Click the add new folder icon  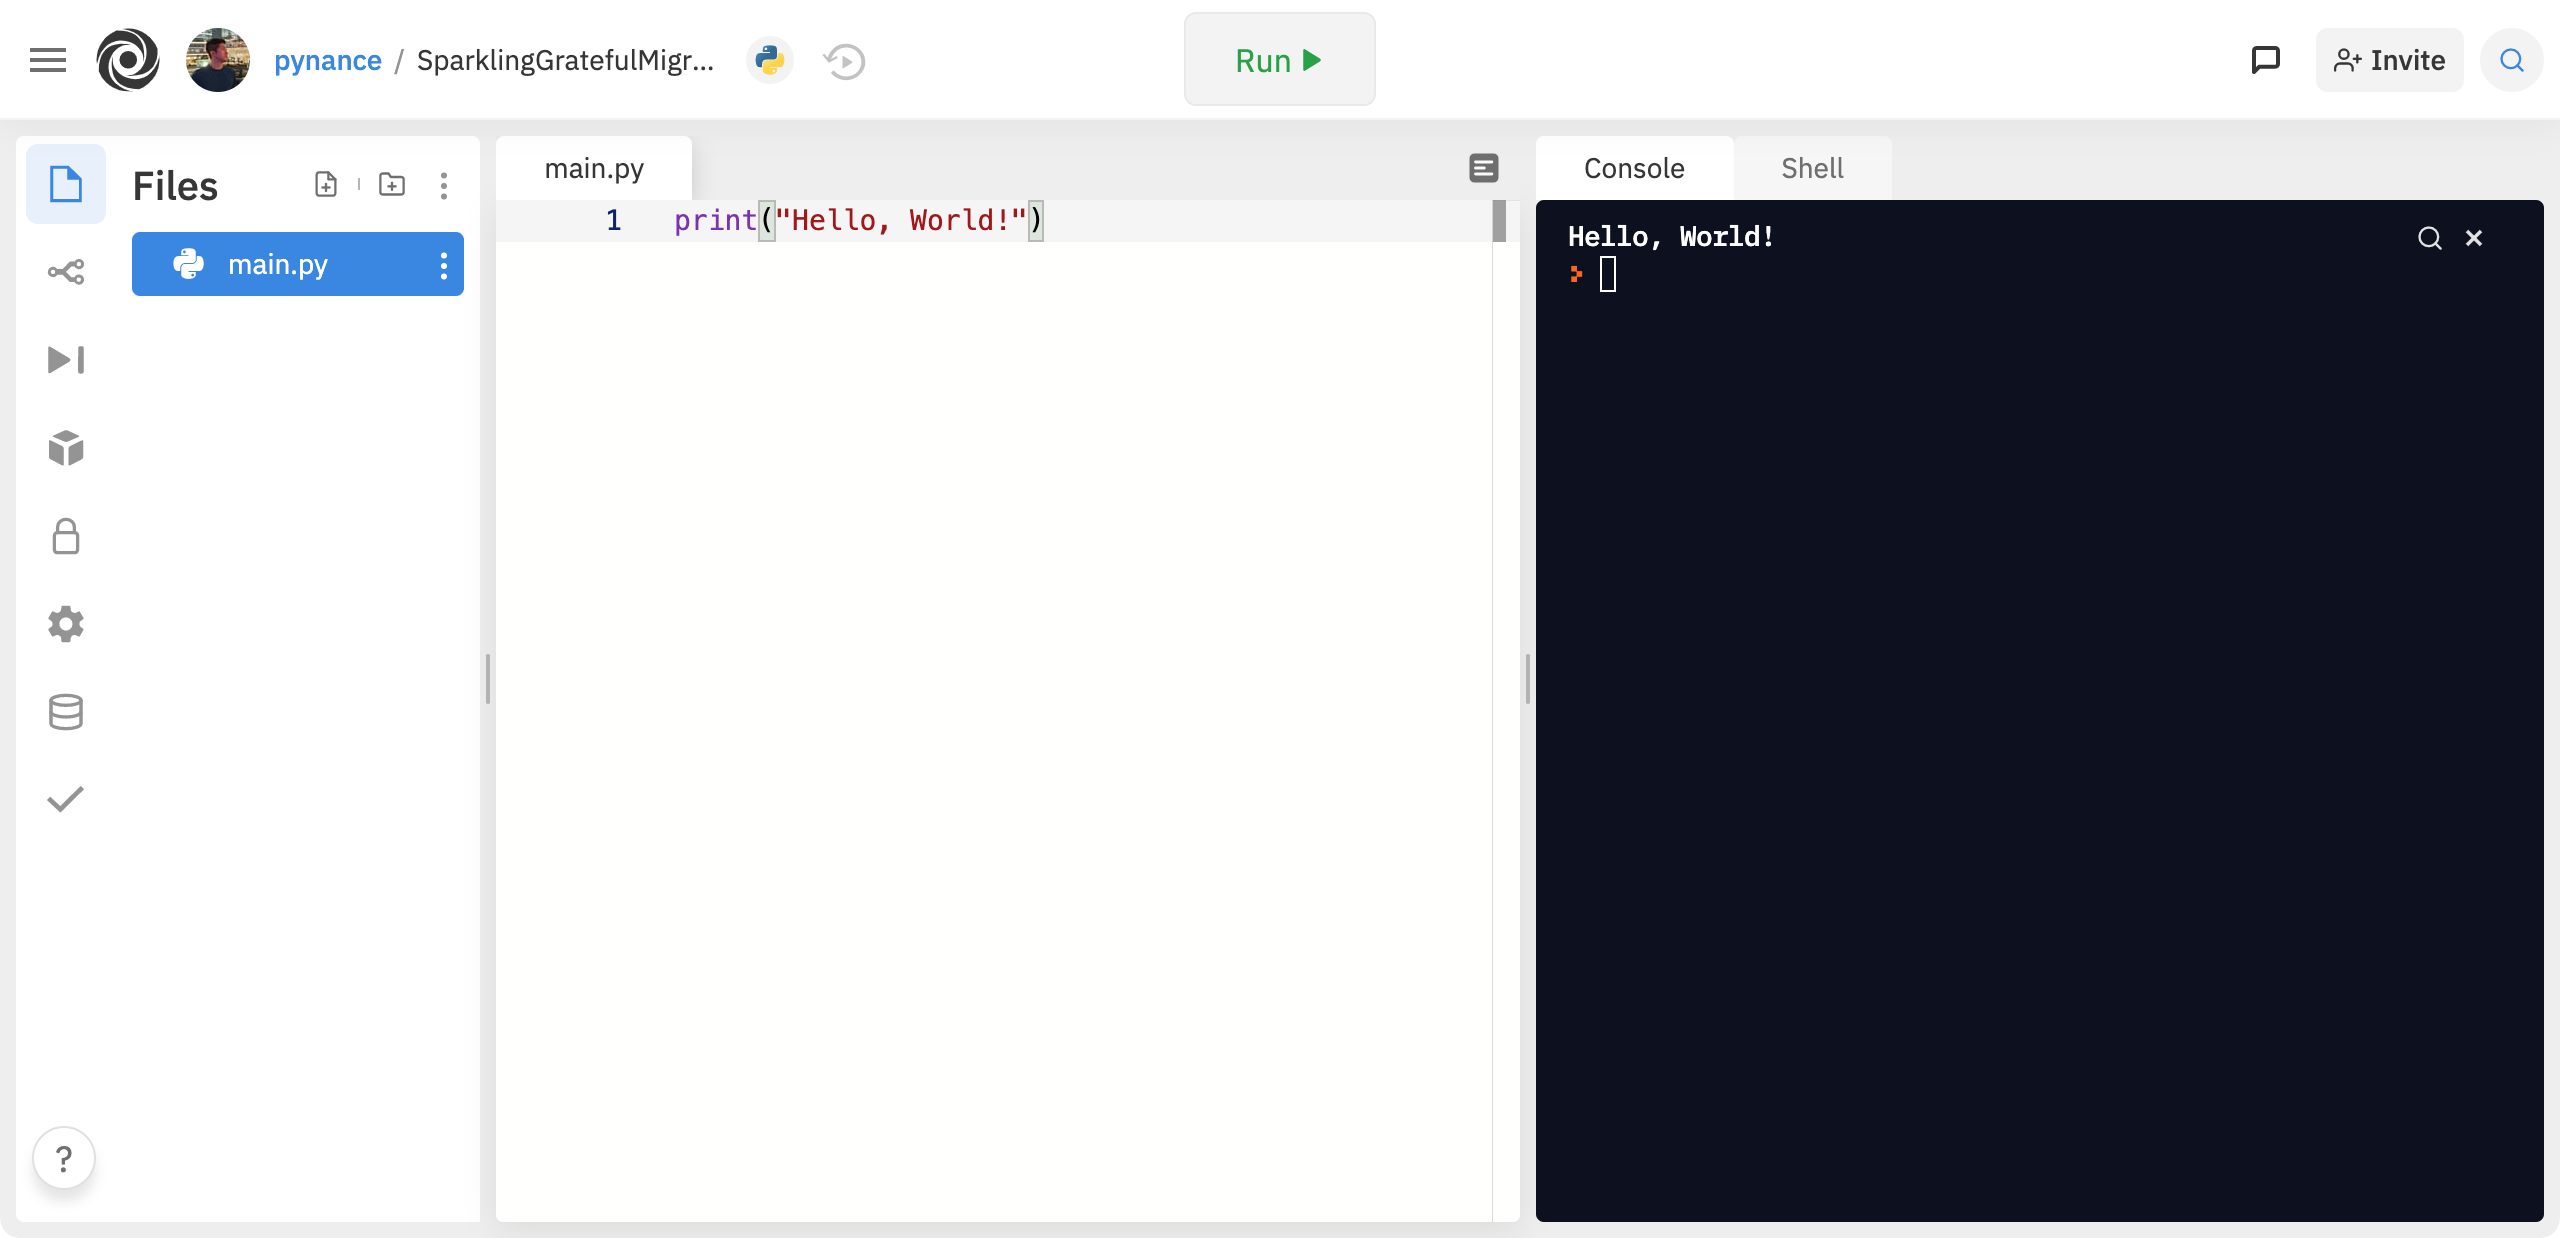click(x=392, y=185)
